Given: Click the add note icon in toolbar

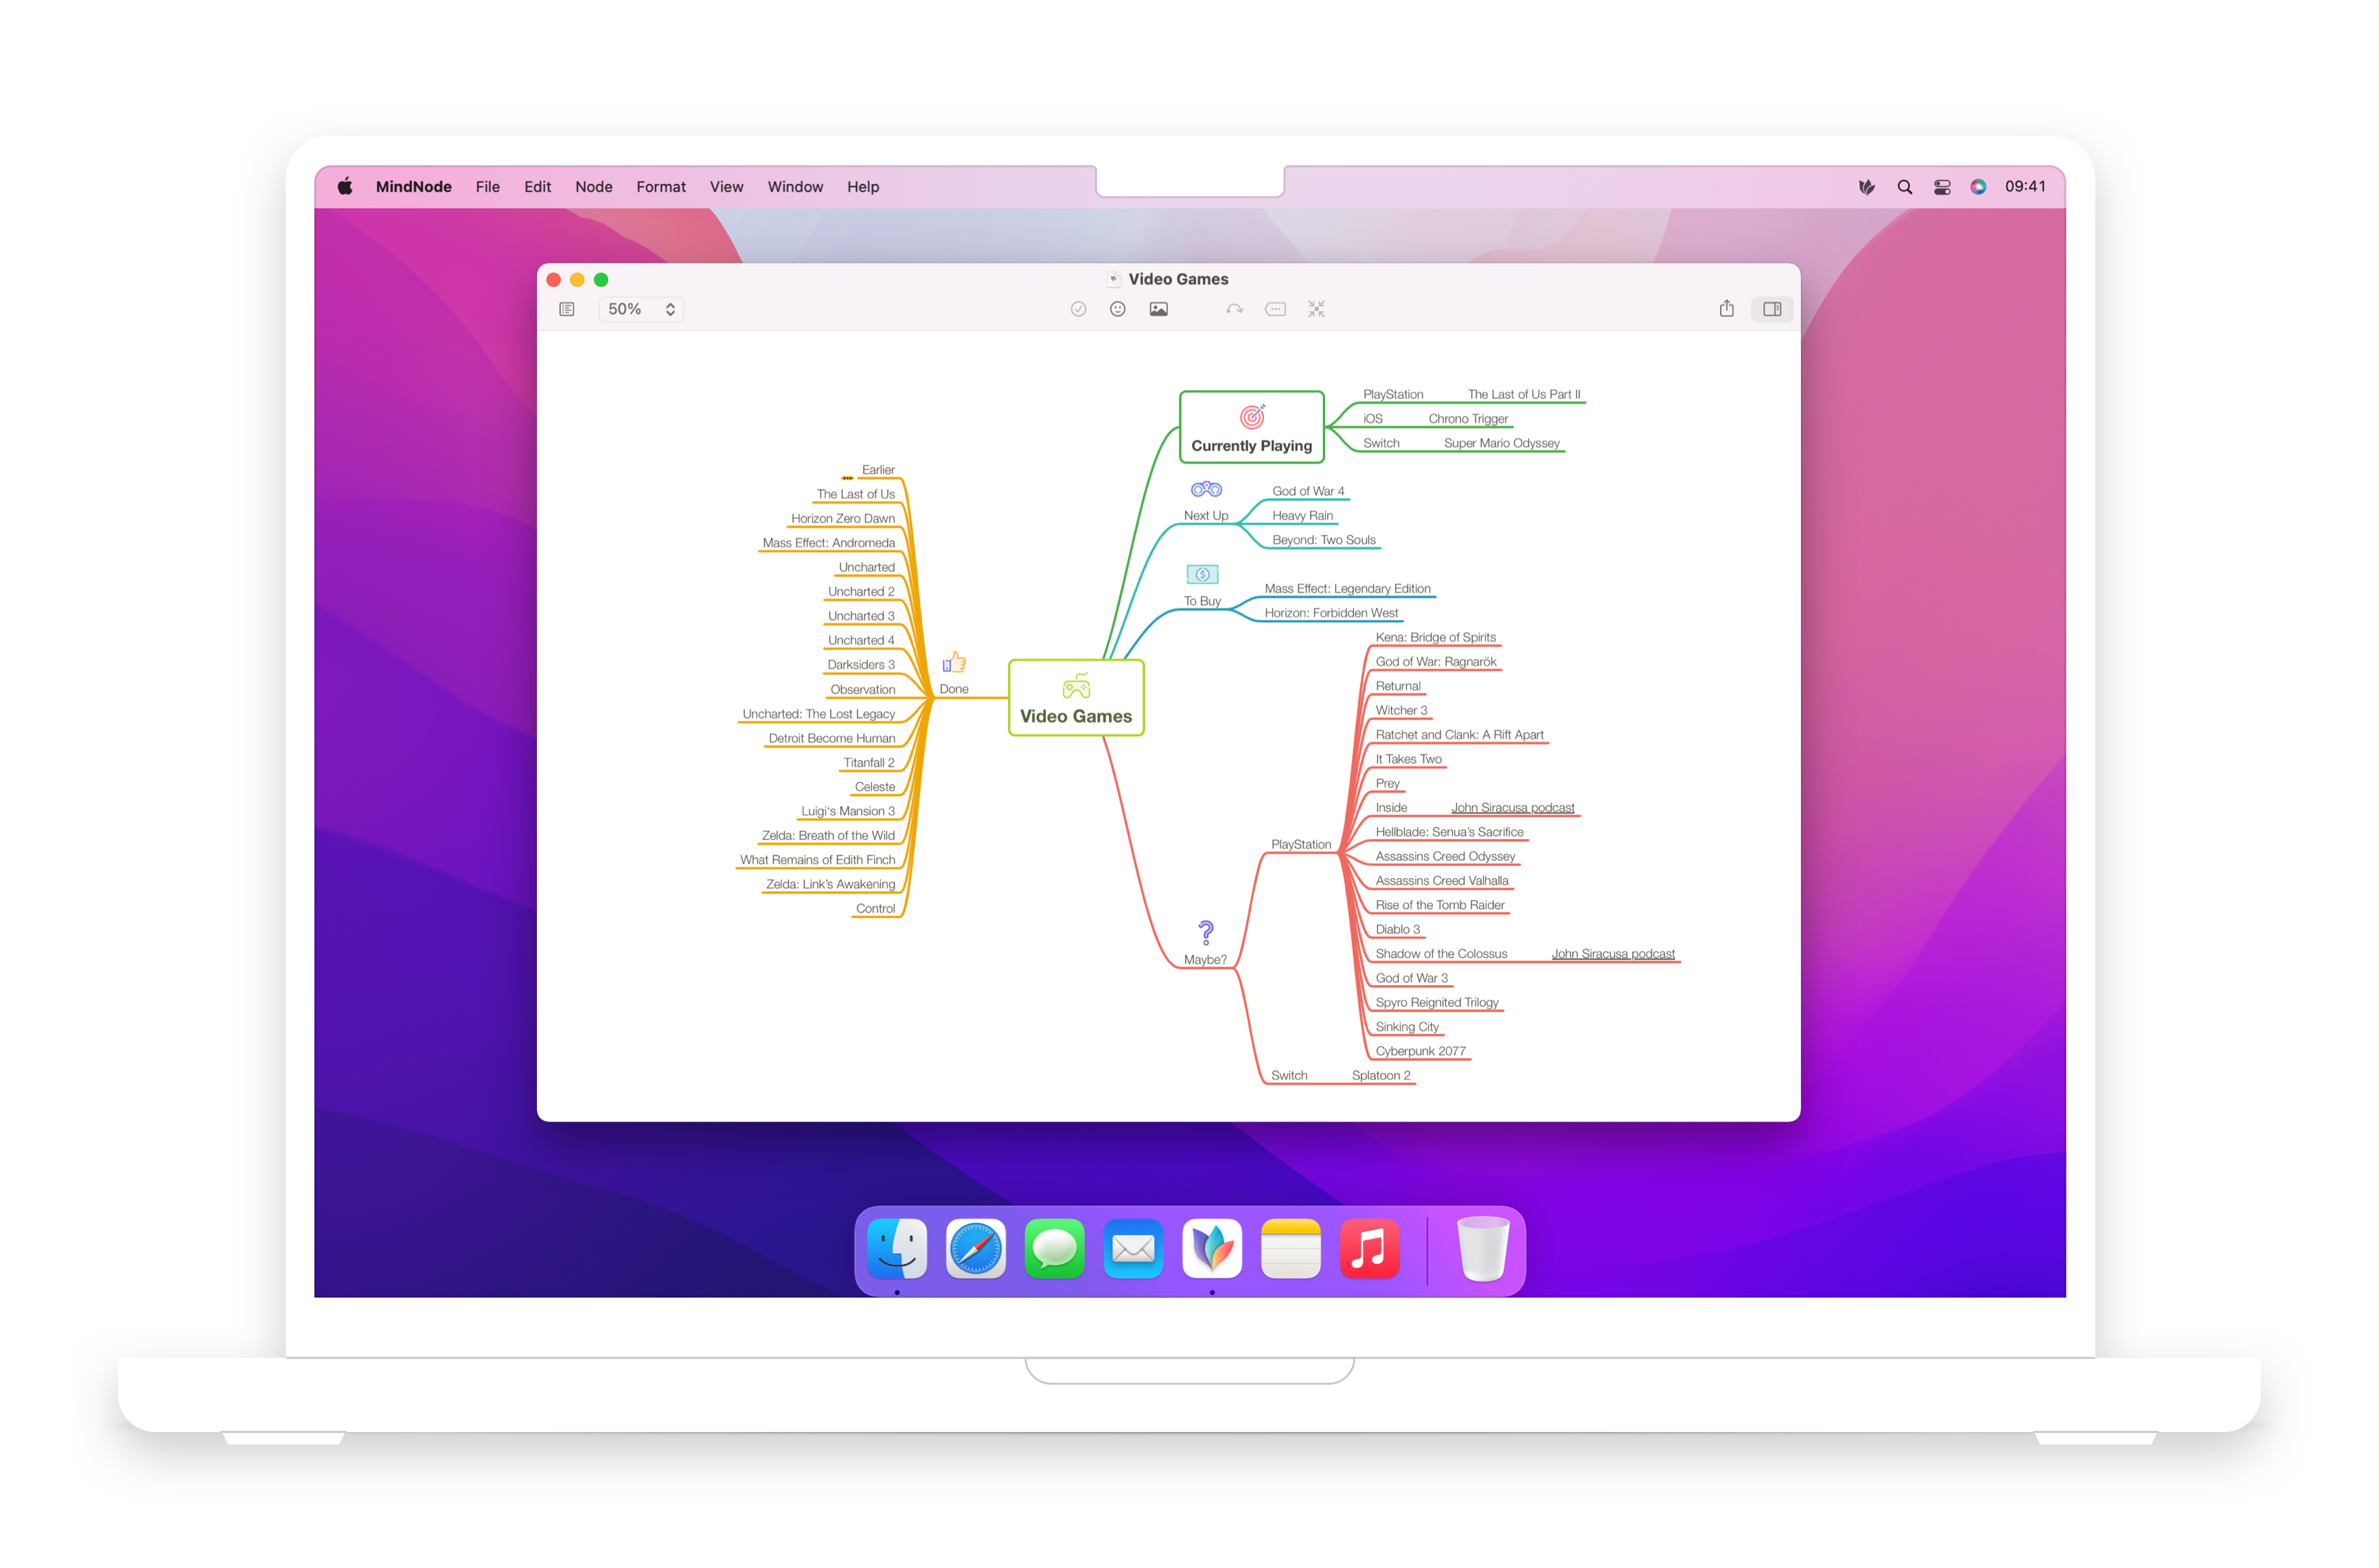Looking at the screenshot, I should [x=1275, y=309].
